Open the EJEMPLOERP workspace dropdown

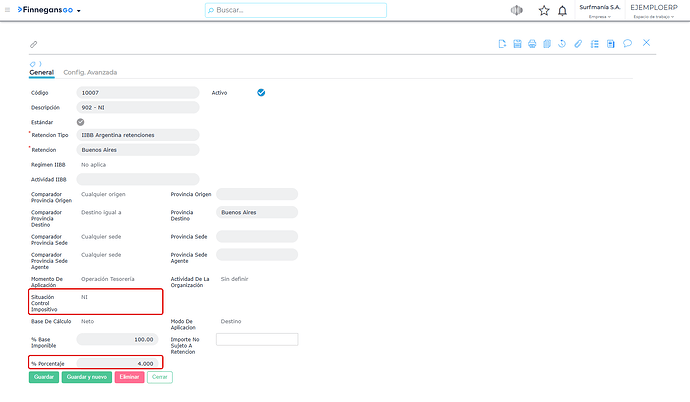pos(654,11)
